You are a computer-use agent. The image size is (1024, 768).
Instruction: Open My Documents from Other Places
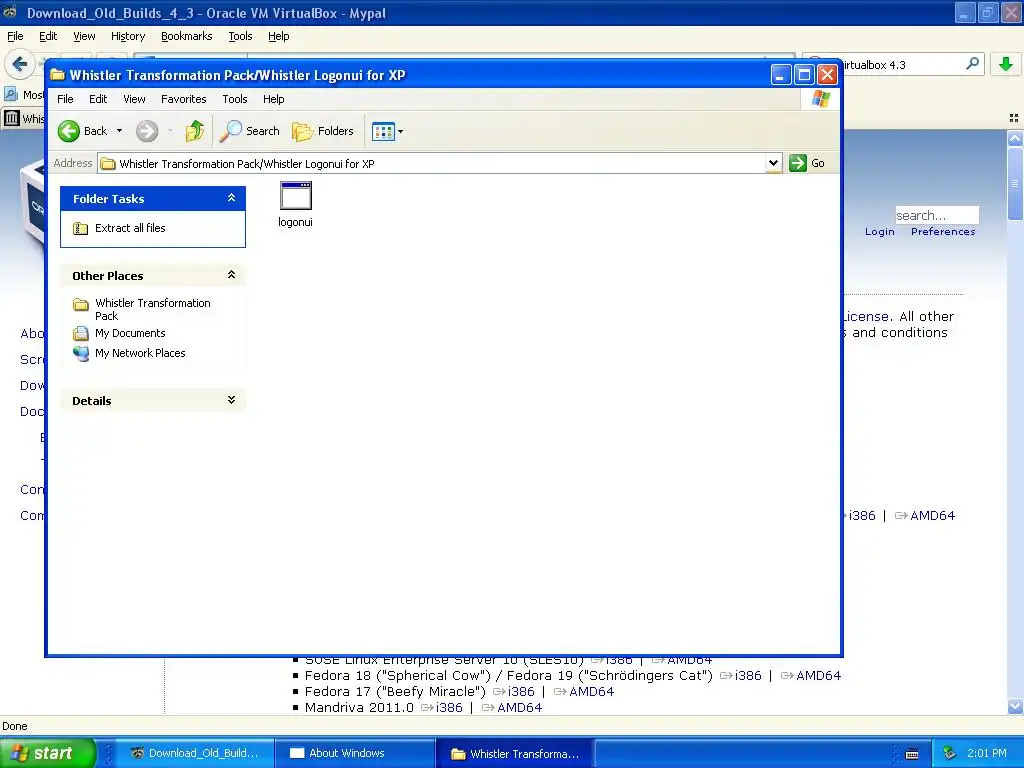point(130,333)
